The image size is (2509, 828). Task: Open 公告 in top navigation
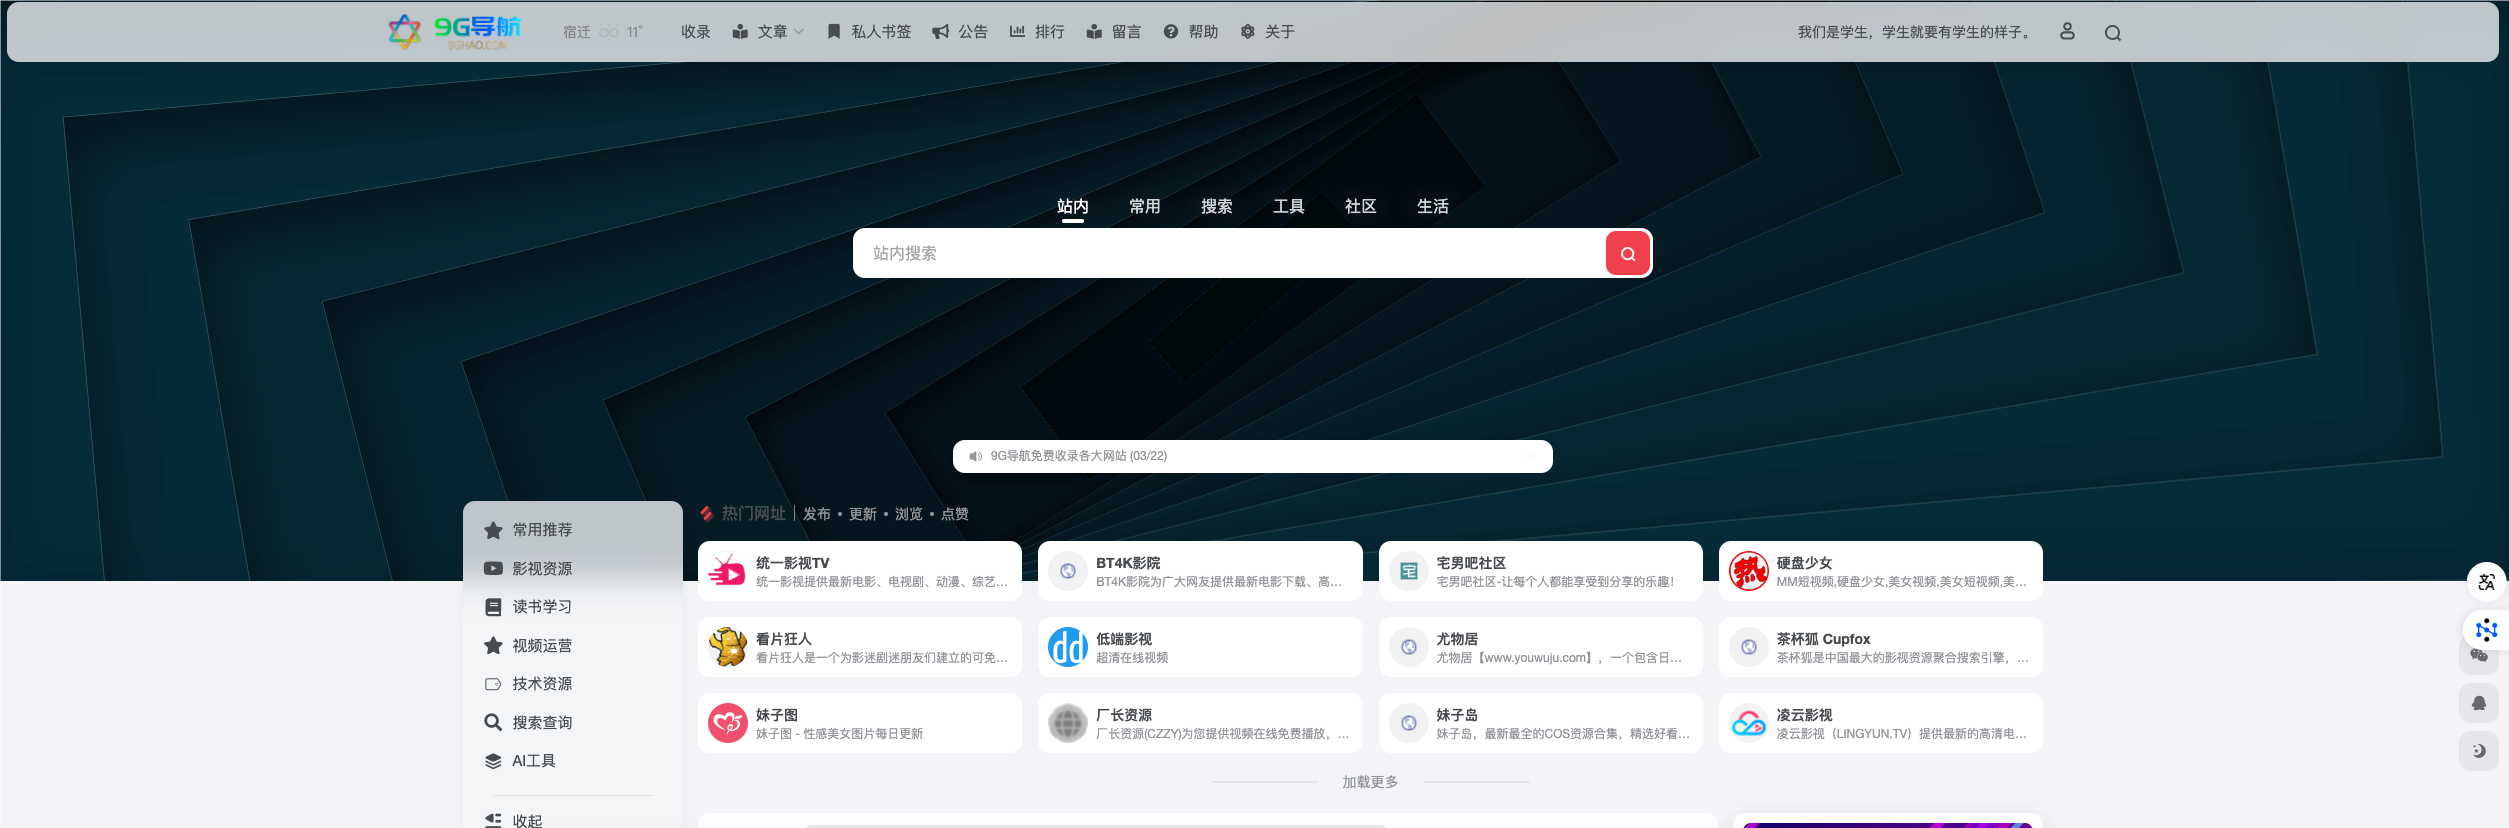960,32
